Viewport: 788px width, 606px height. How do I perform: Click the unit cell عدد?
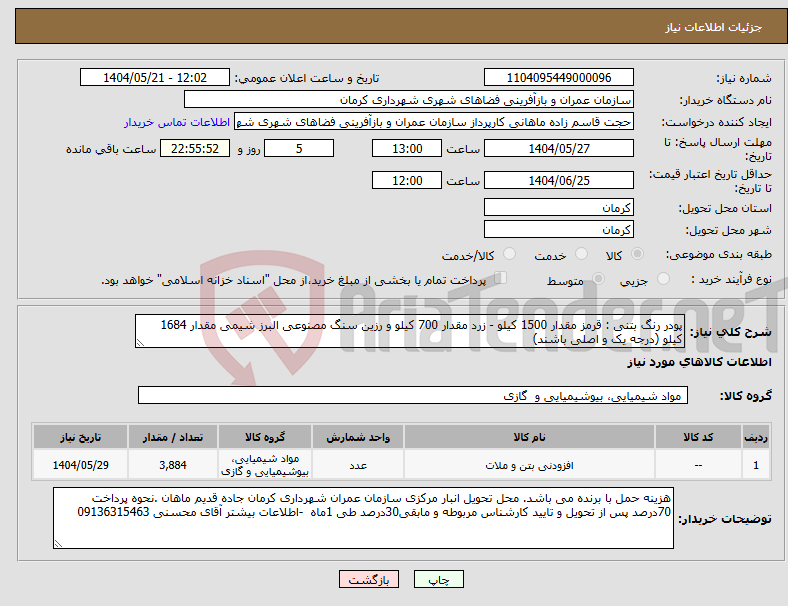[358, 465]
